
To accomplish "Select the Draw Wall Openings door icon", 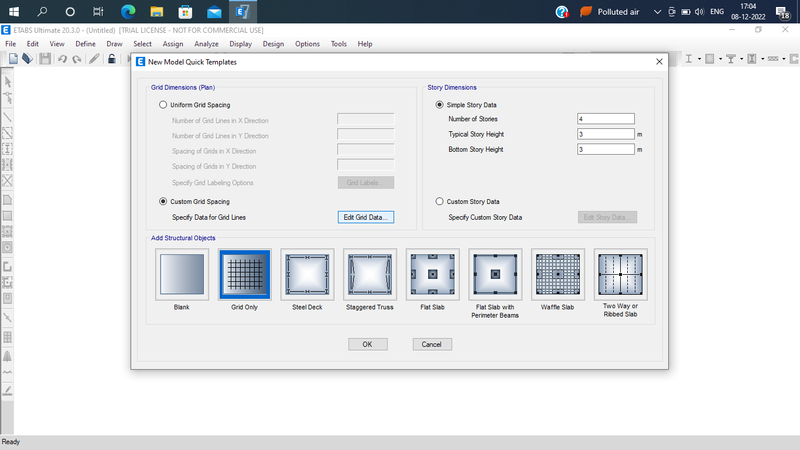I will [x=8, y=298].
